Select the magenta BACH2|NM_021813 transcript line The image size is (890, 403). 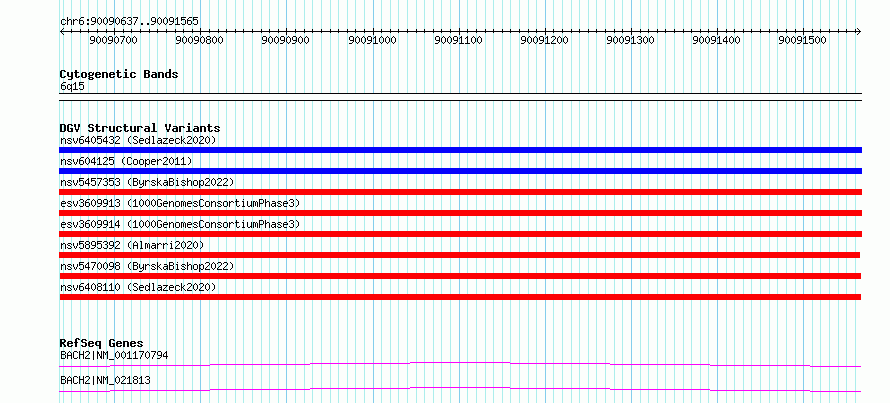(x=460, y=389)
